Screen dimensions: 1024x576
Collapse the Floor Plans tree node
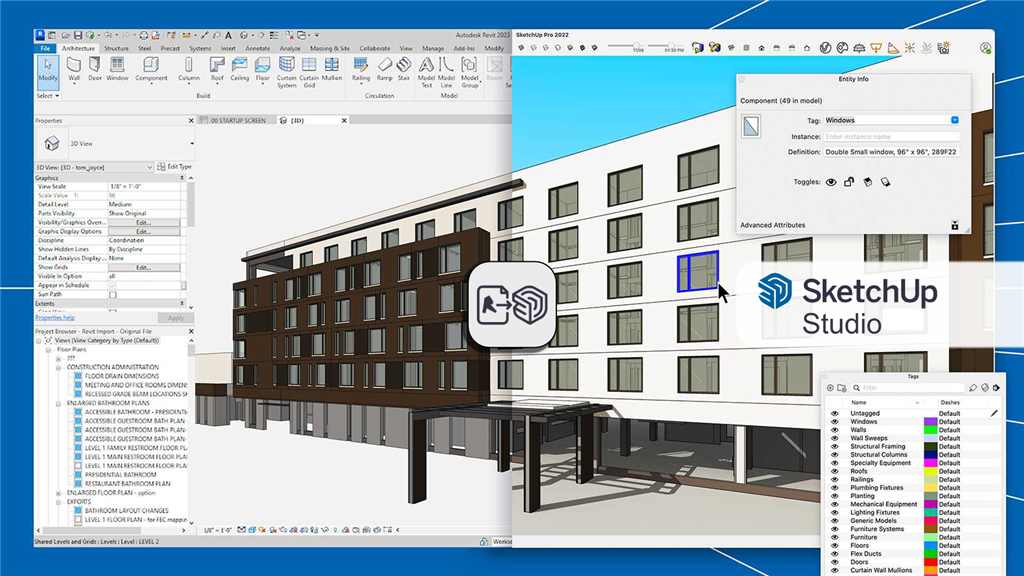point(48,349)
